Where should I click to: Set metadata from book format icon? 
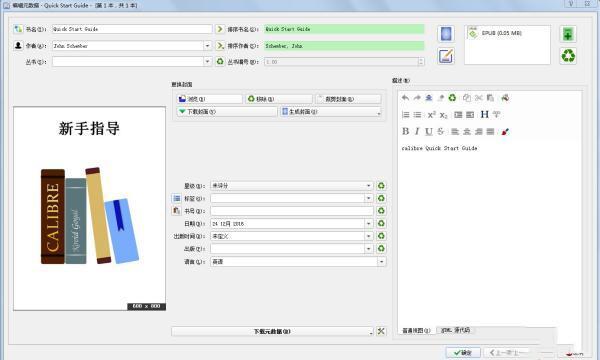click(x=446, y=56)
